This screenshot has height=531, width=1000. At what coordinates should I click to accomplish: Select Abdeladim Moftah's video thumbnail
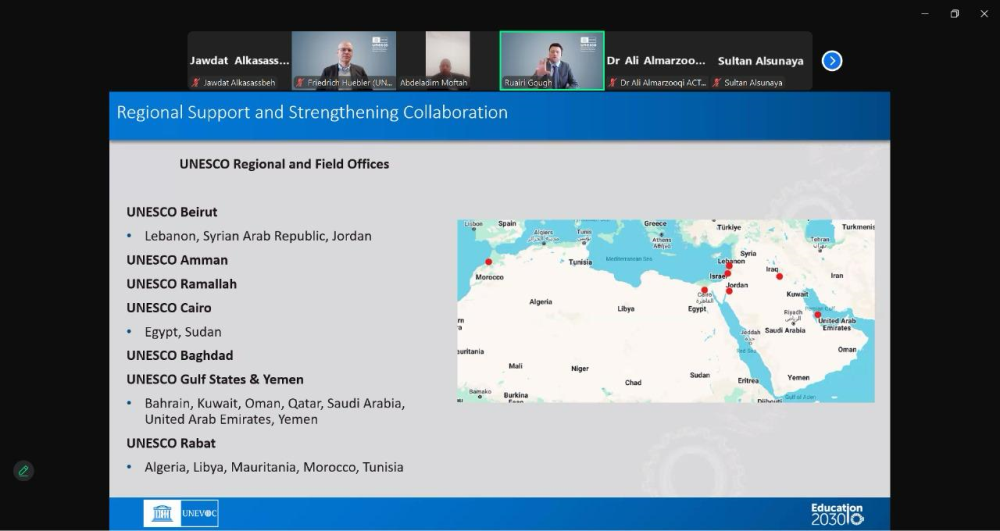click(447, 58)
